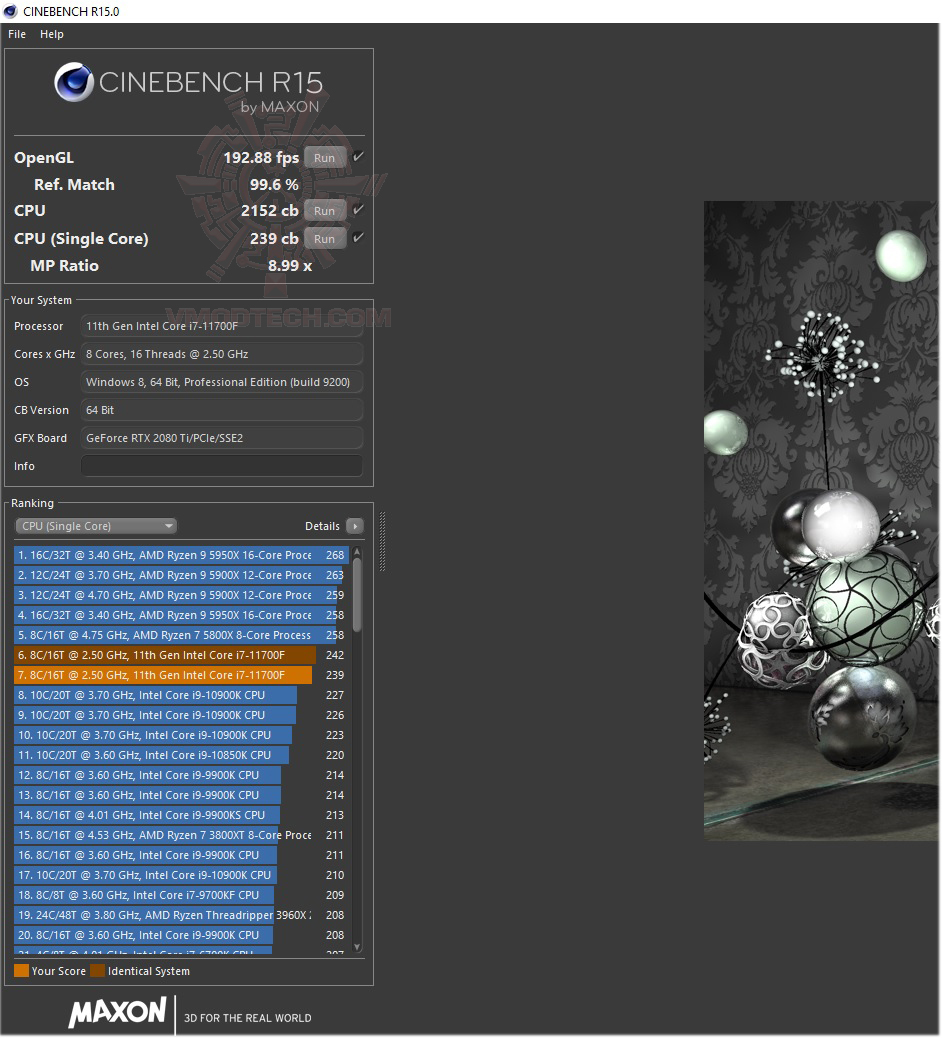Toggle the CPU test checkbox
This screenshot has width=942, height=1038.
point(358,210)
